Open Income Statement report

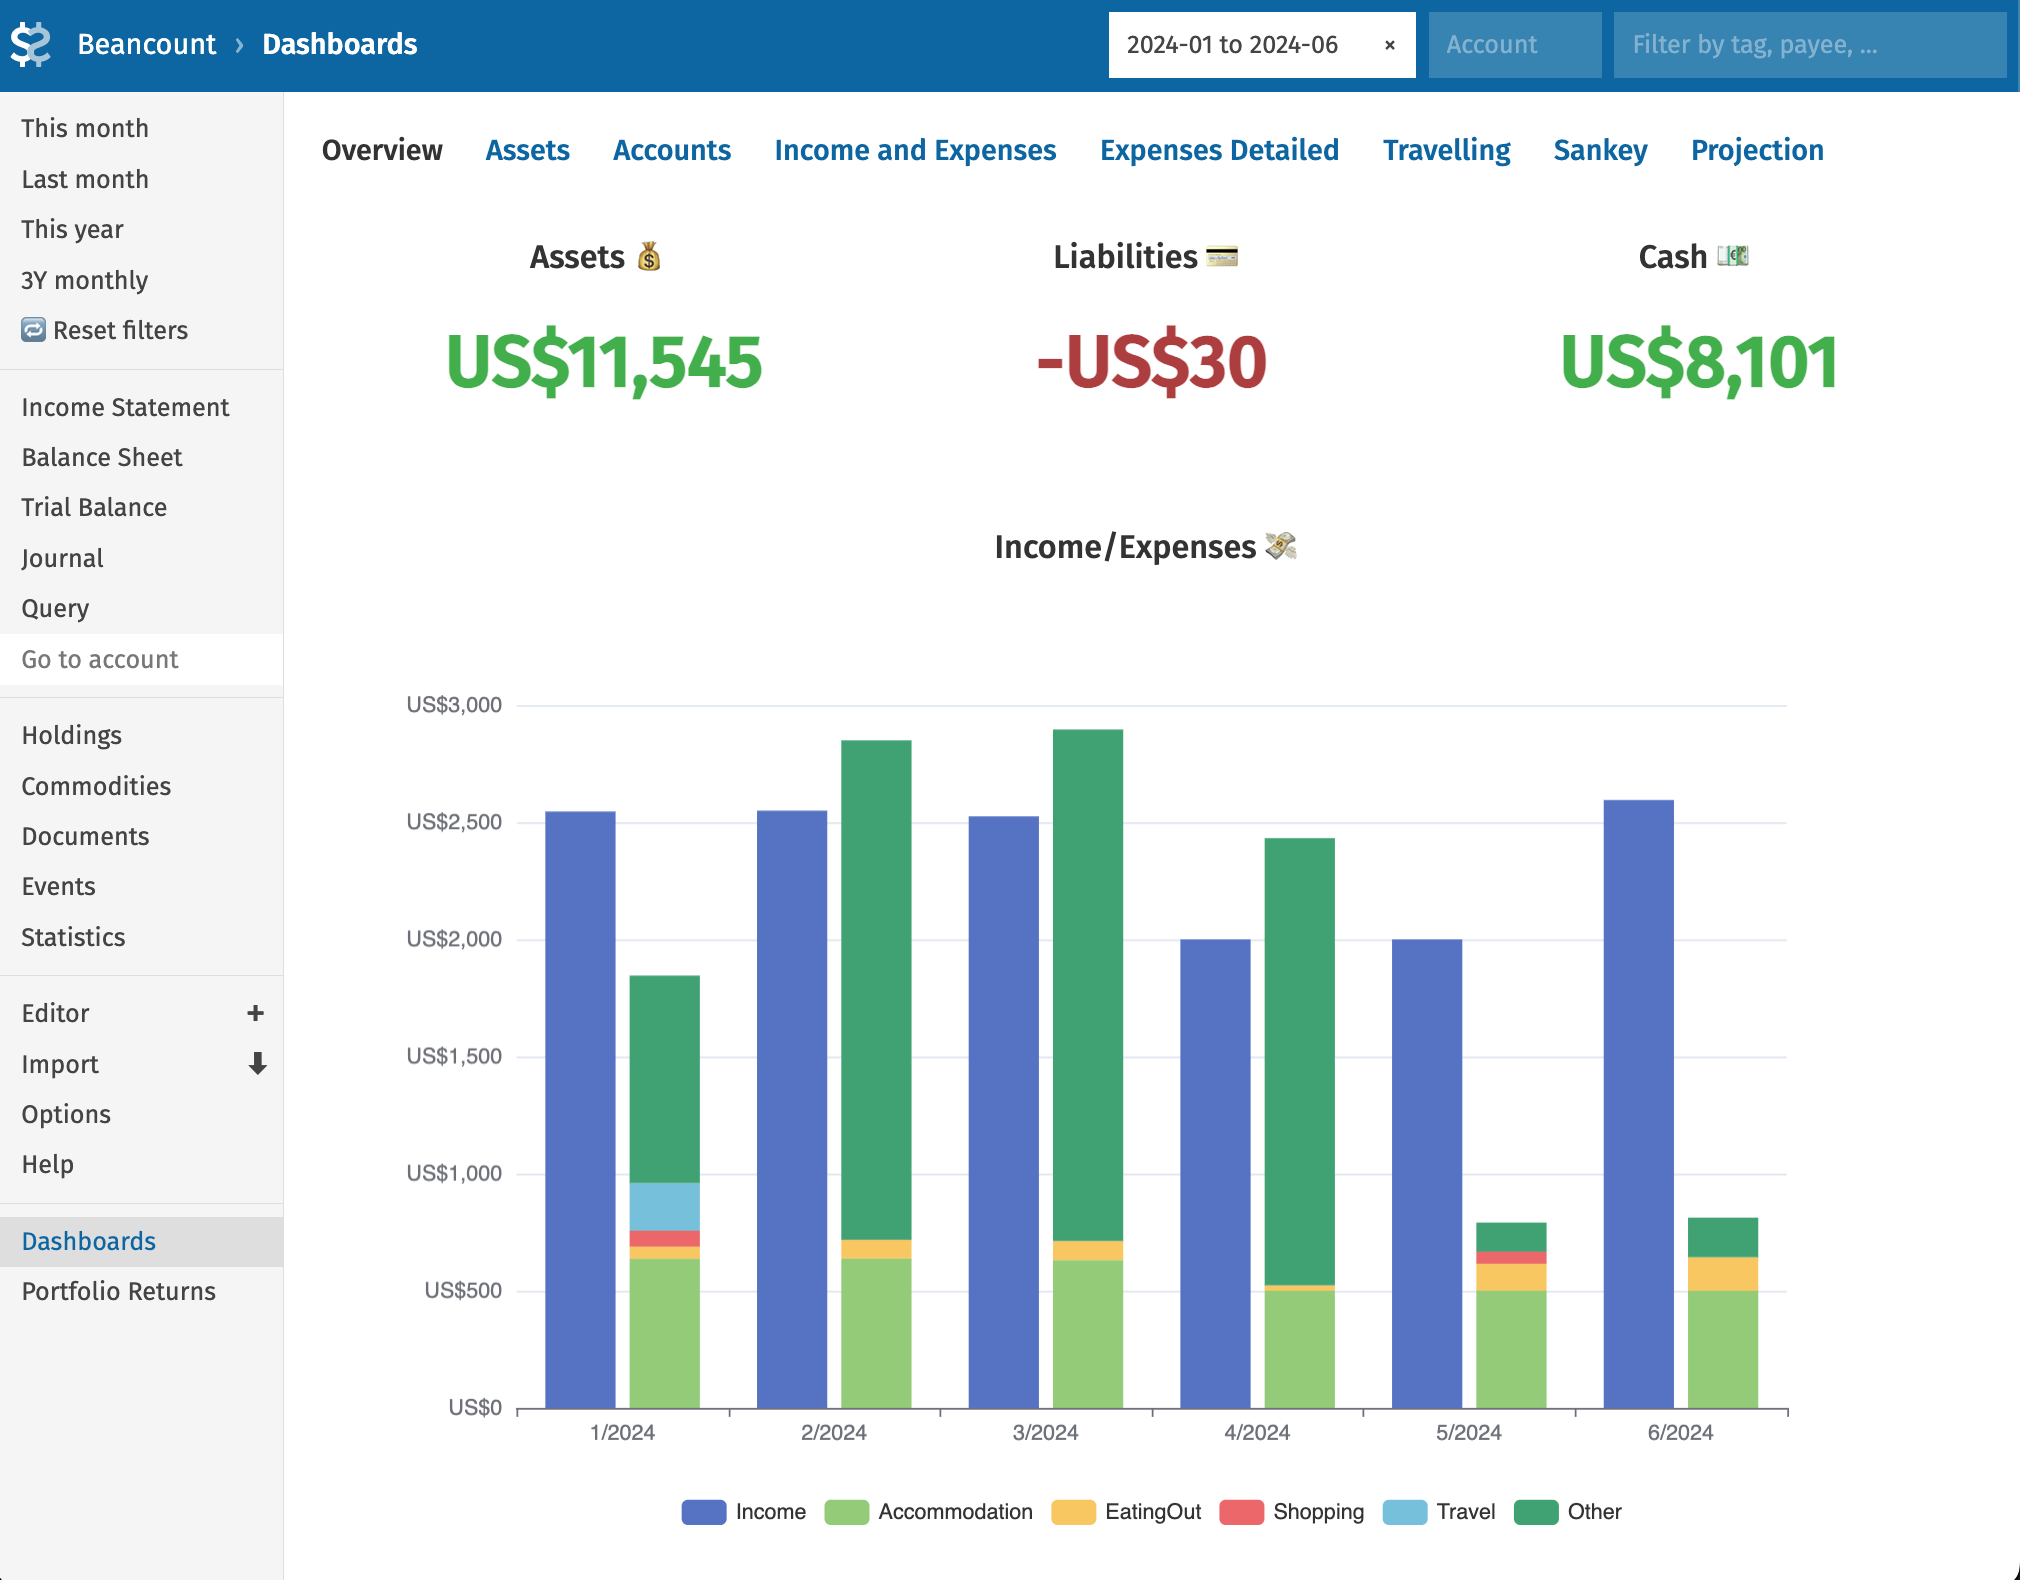pos(141,407)
